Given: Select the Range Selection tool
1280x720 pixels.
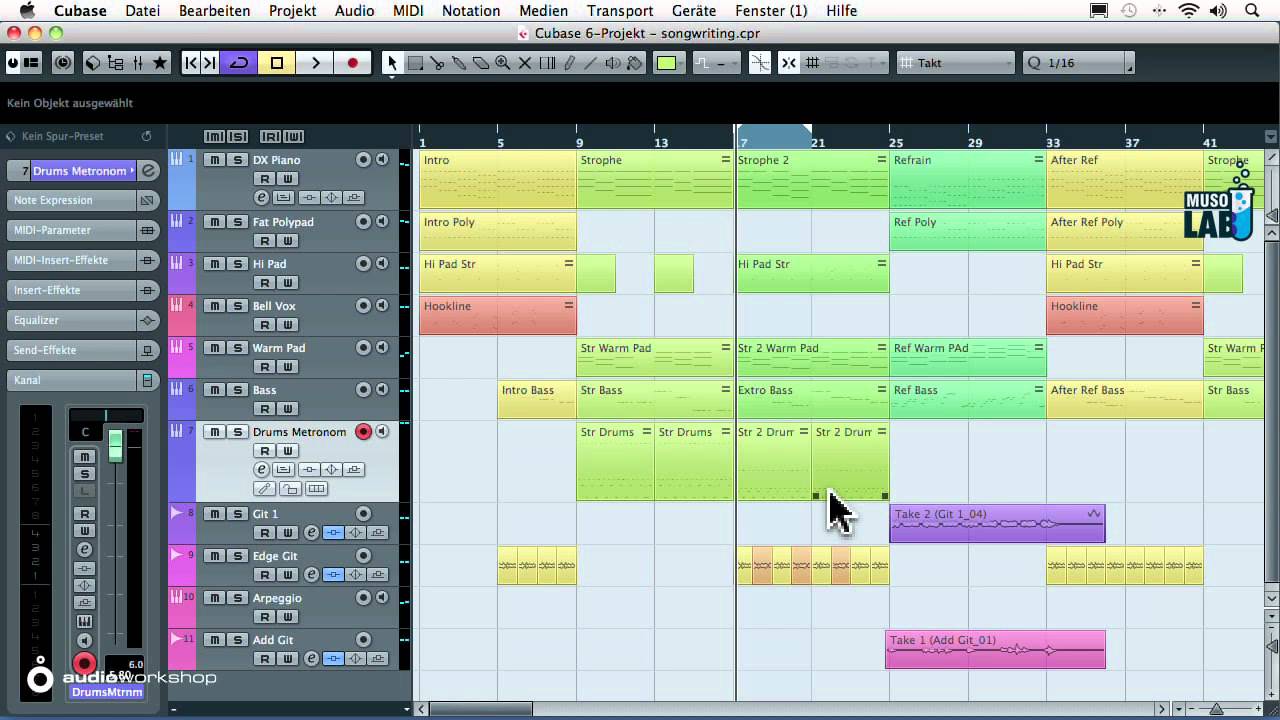Looking at the screenshot, I should point(415,63).
